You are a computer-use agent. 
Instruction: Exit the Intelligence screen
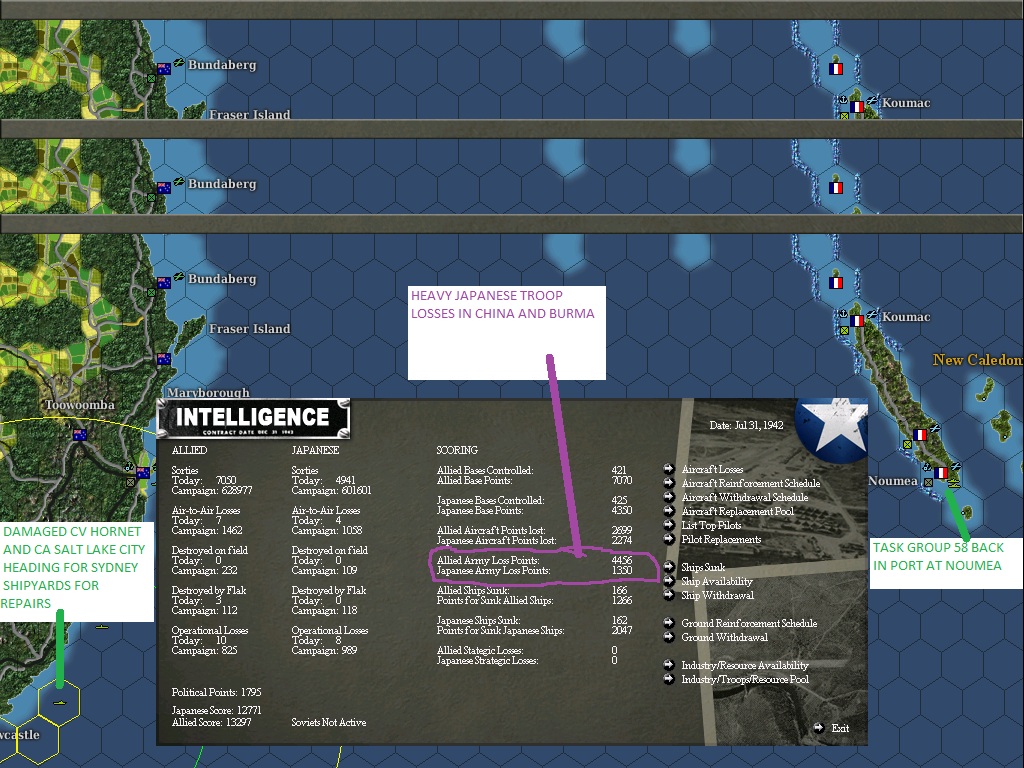pyautogui.click(x=840, y=728)
